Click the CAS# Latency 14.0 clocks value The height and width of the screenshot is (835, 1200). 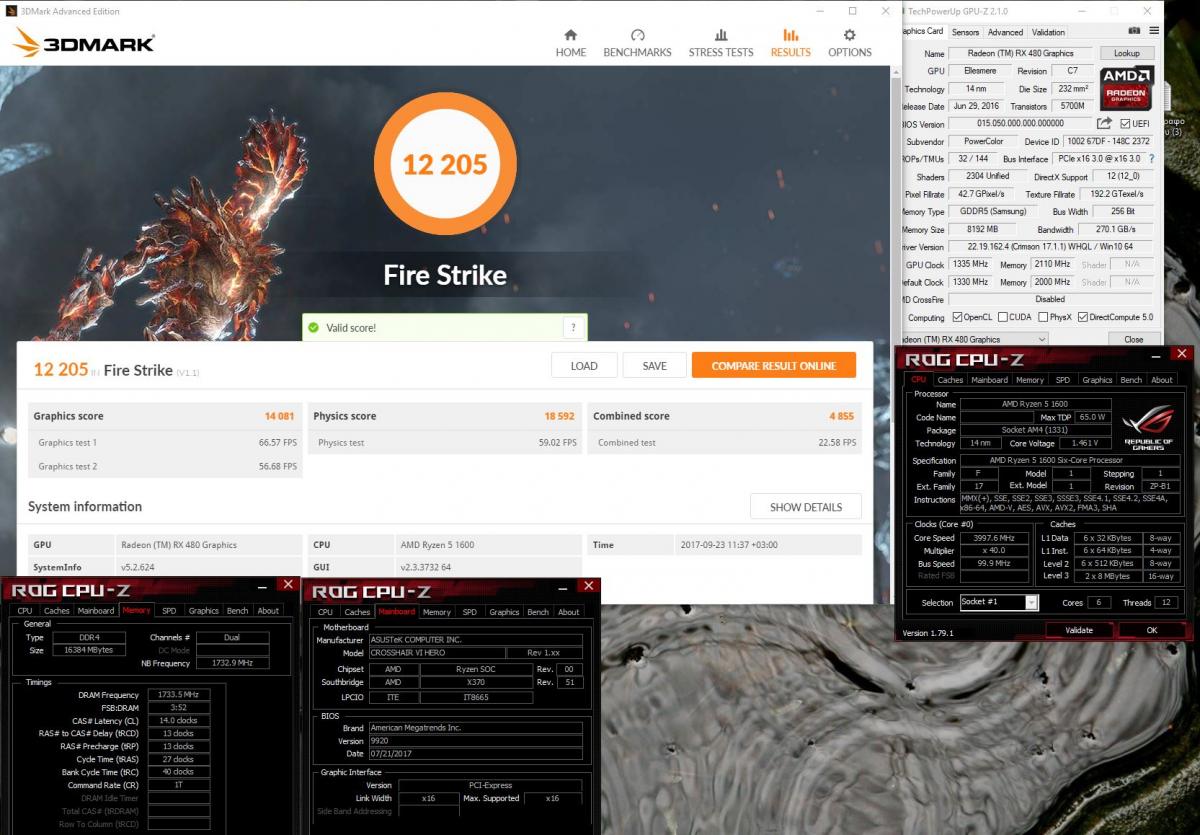click(179, 720)
